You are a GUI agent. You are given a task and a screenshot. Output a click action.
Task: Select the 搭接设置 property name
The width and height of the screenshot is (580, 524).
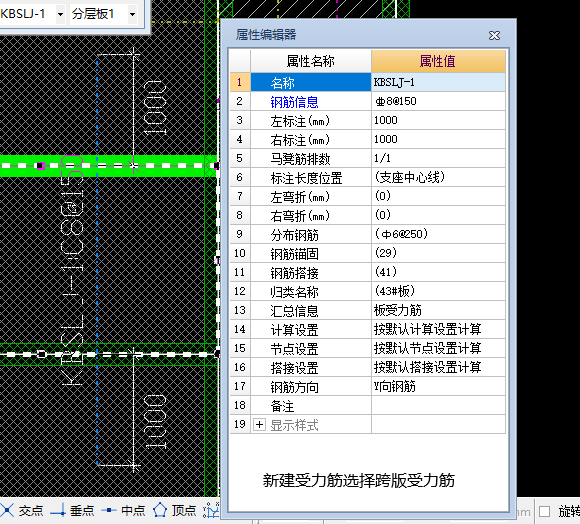[294, 368]
